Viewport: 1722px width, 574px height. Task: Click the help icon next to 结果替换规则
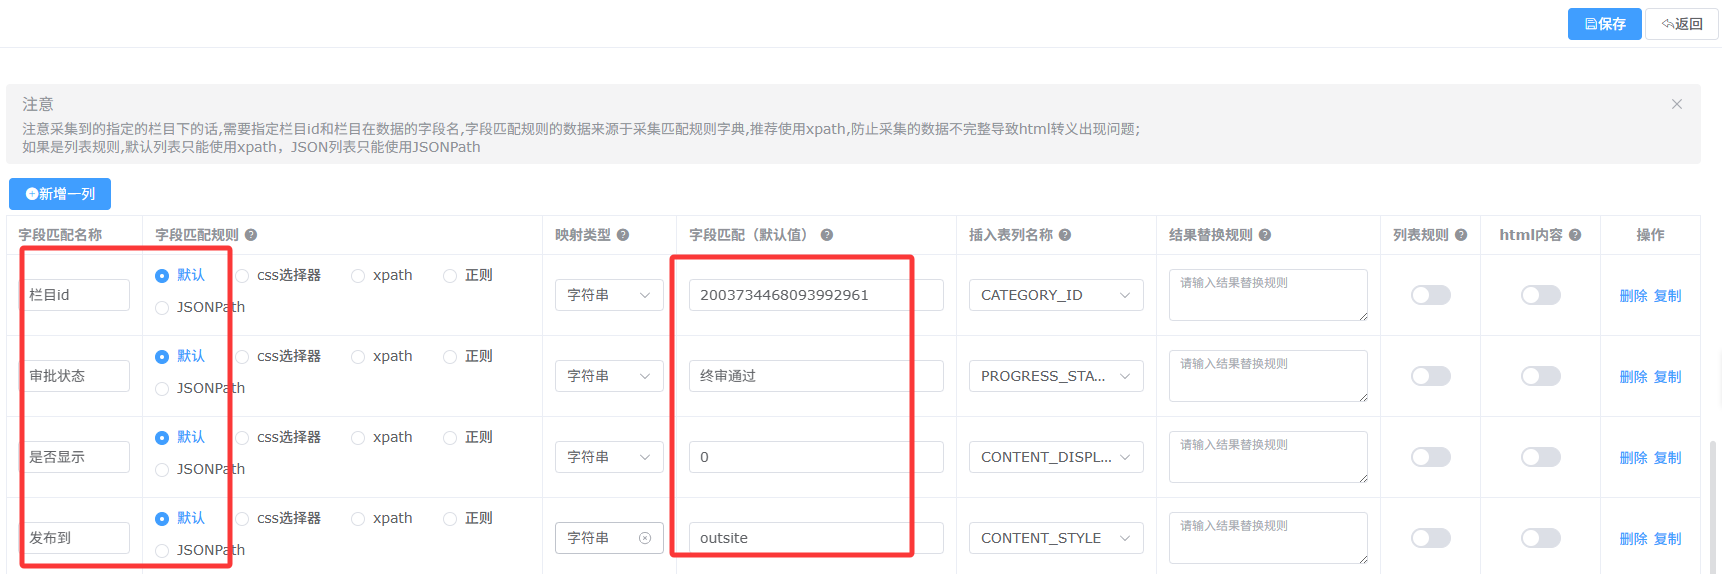tap(1265, 235)
